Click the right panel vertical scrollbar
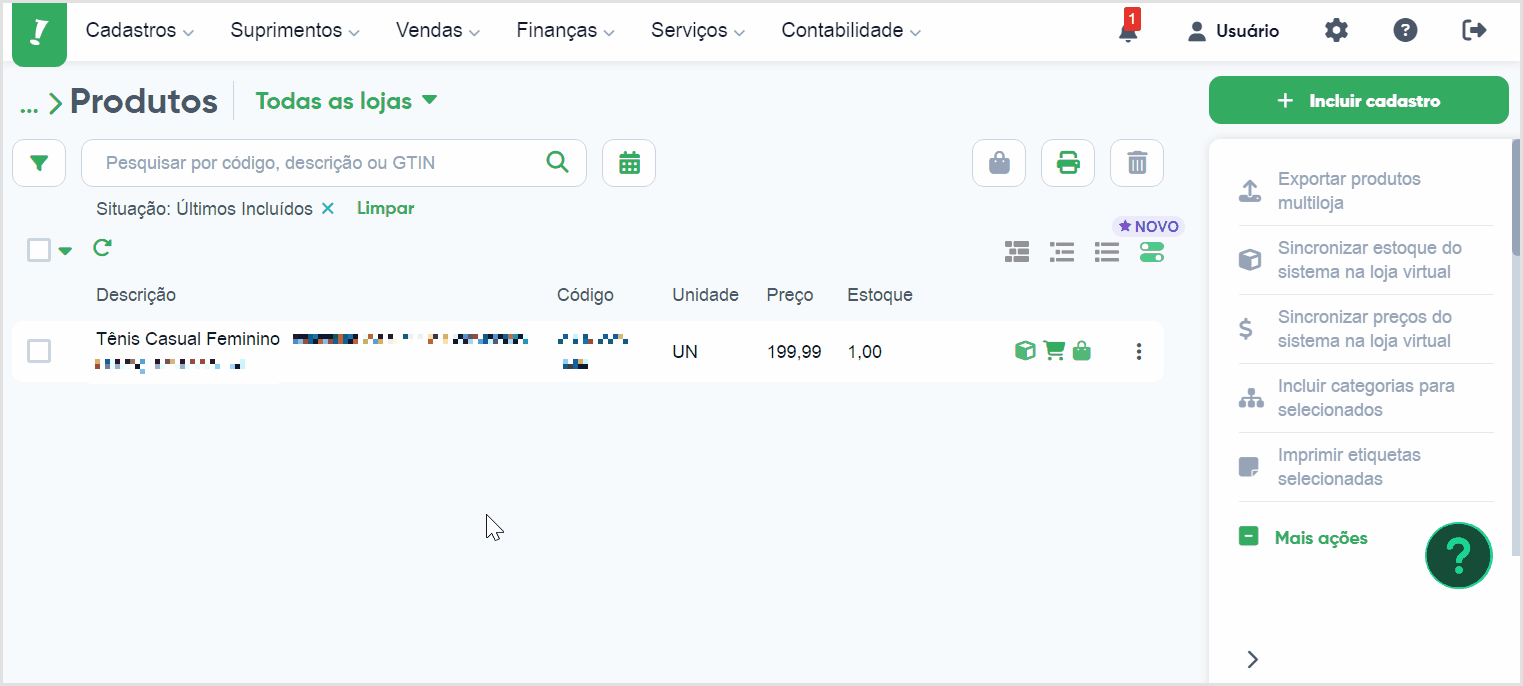 point(1516,200)
